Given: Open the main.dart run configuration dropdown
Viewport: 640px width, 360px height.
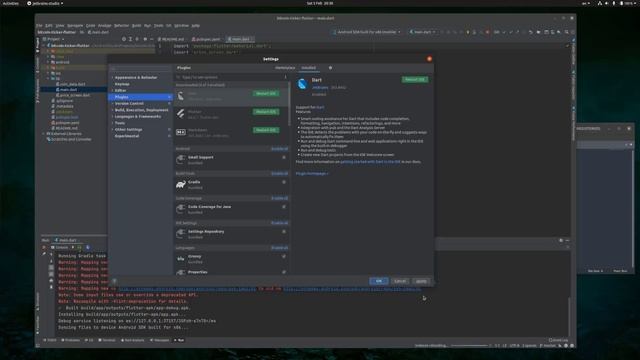Looking at the screenshot, I should point(422,32).
